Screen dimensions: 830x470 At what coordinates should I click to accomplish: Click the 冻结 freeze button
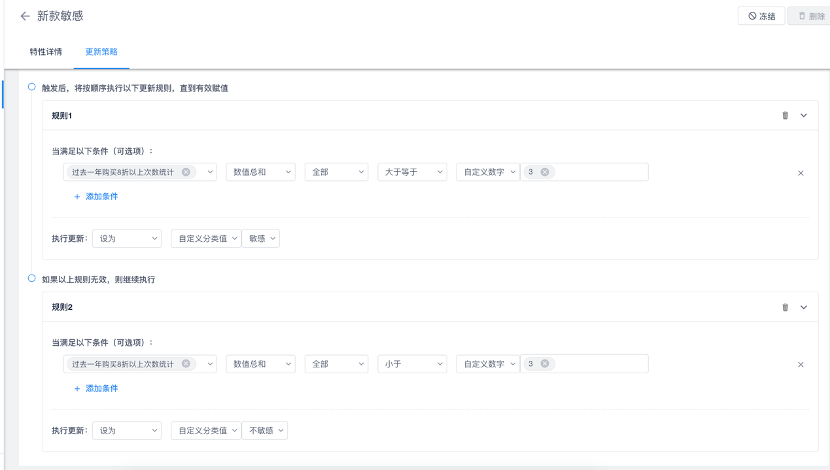761,16
